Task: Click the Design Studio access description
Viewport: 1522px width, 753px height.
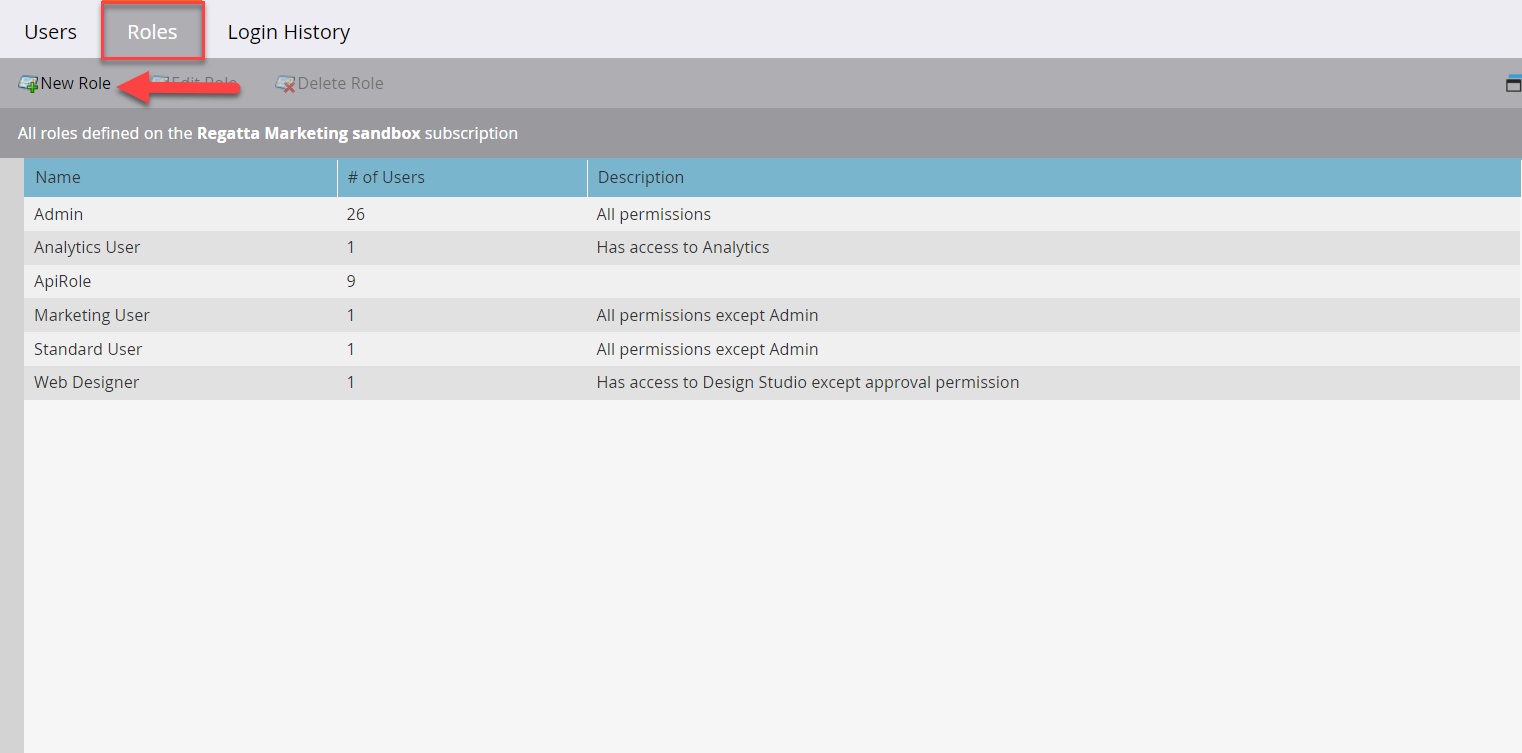Action: click(808, 382)
